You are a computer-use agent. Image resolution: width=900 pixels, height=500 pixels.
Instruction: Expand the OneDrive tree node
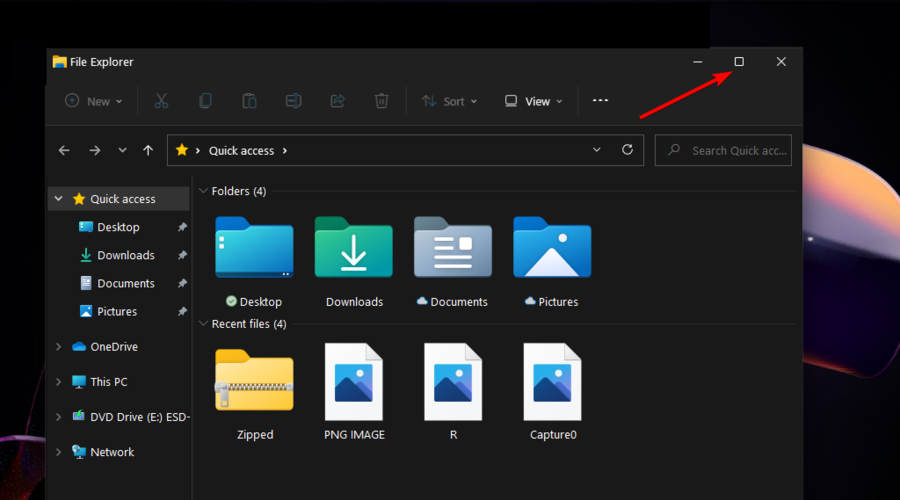tap(59, 347)
